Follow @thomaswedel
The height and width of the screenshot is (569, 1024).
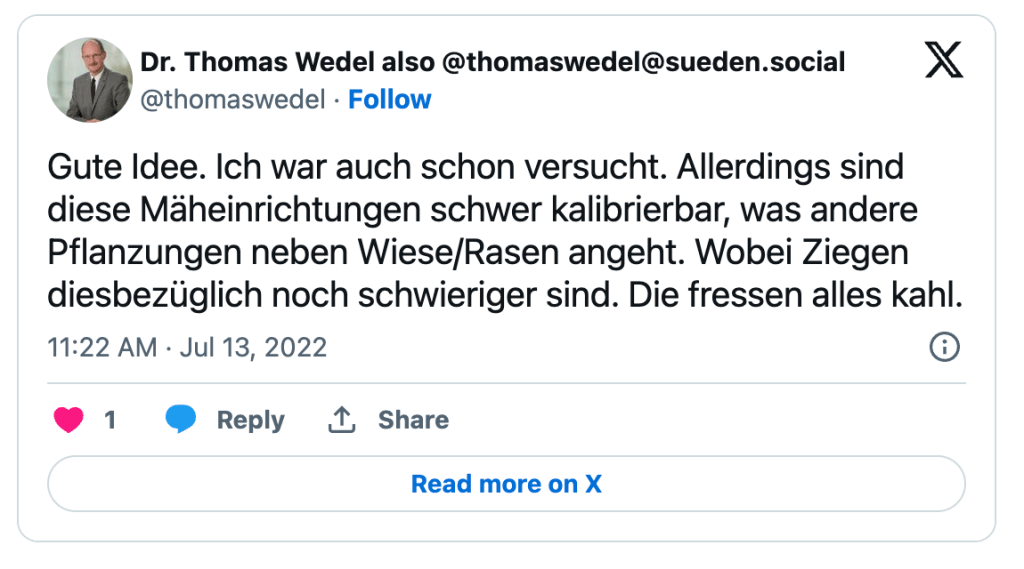tap(389, 99)
